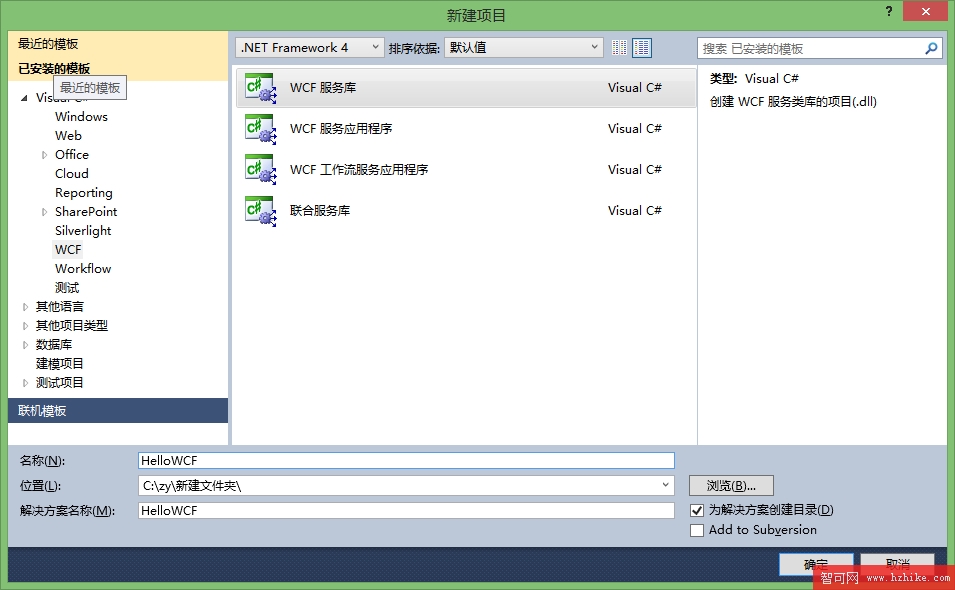
Task: Collapse the Visual C# tree node
Action: click(x=24, y=97)
